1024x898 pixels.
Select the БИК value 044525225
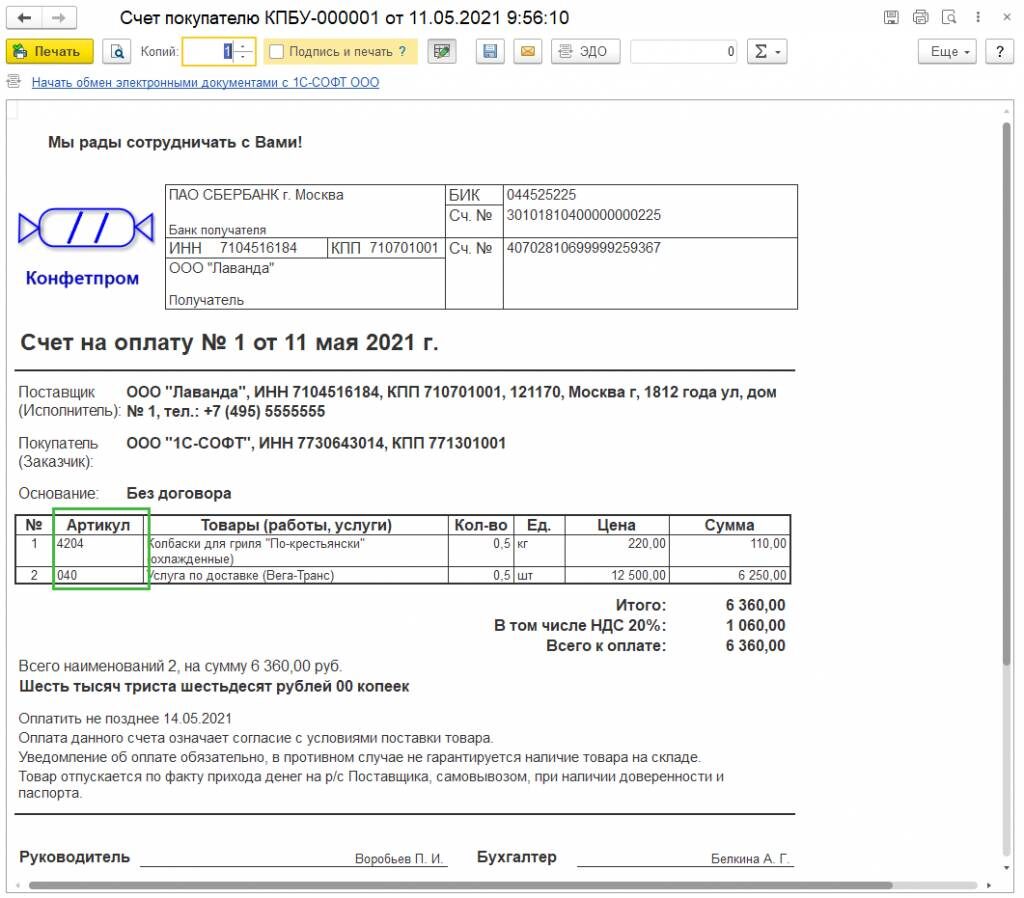(x=541, y=195)
